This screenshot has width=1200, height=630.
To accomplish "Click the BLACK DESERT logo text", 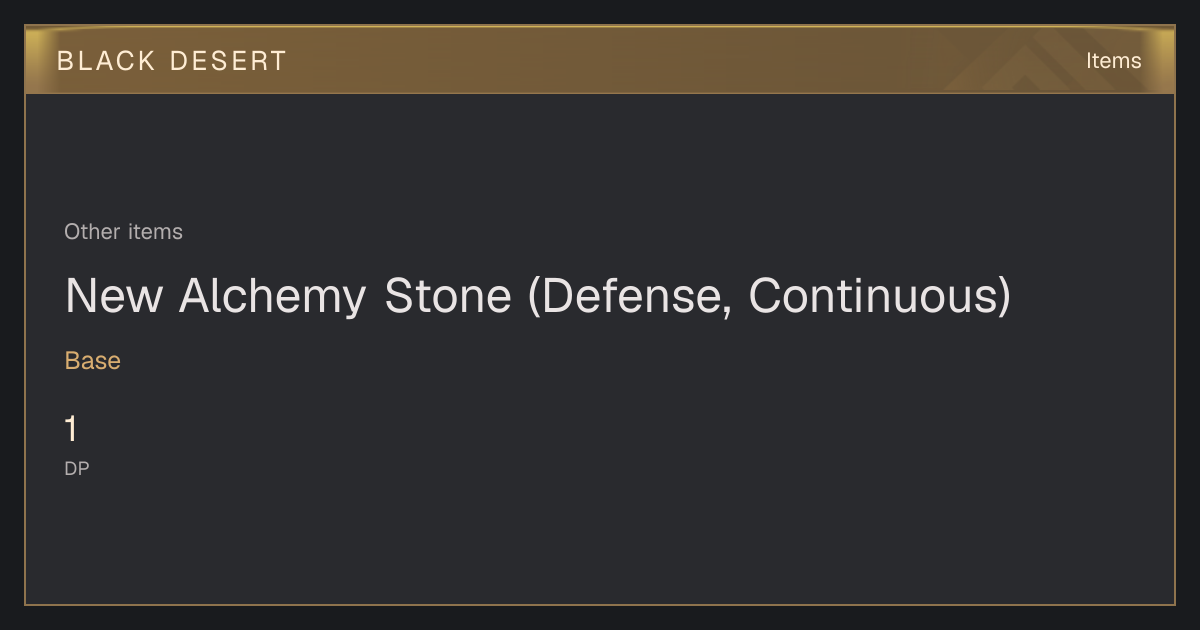I will [x=172, y=61].
